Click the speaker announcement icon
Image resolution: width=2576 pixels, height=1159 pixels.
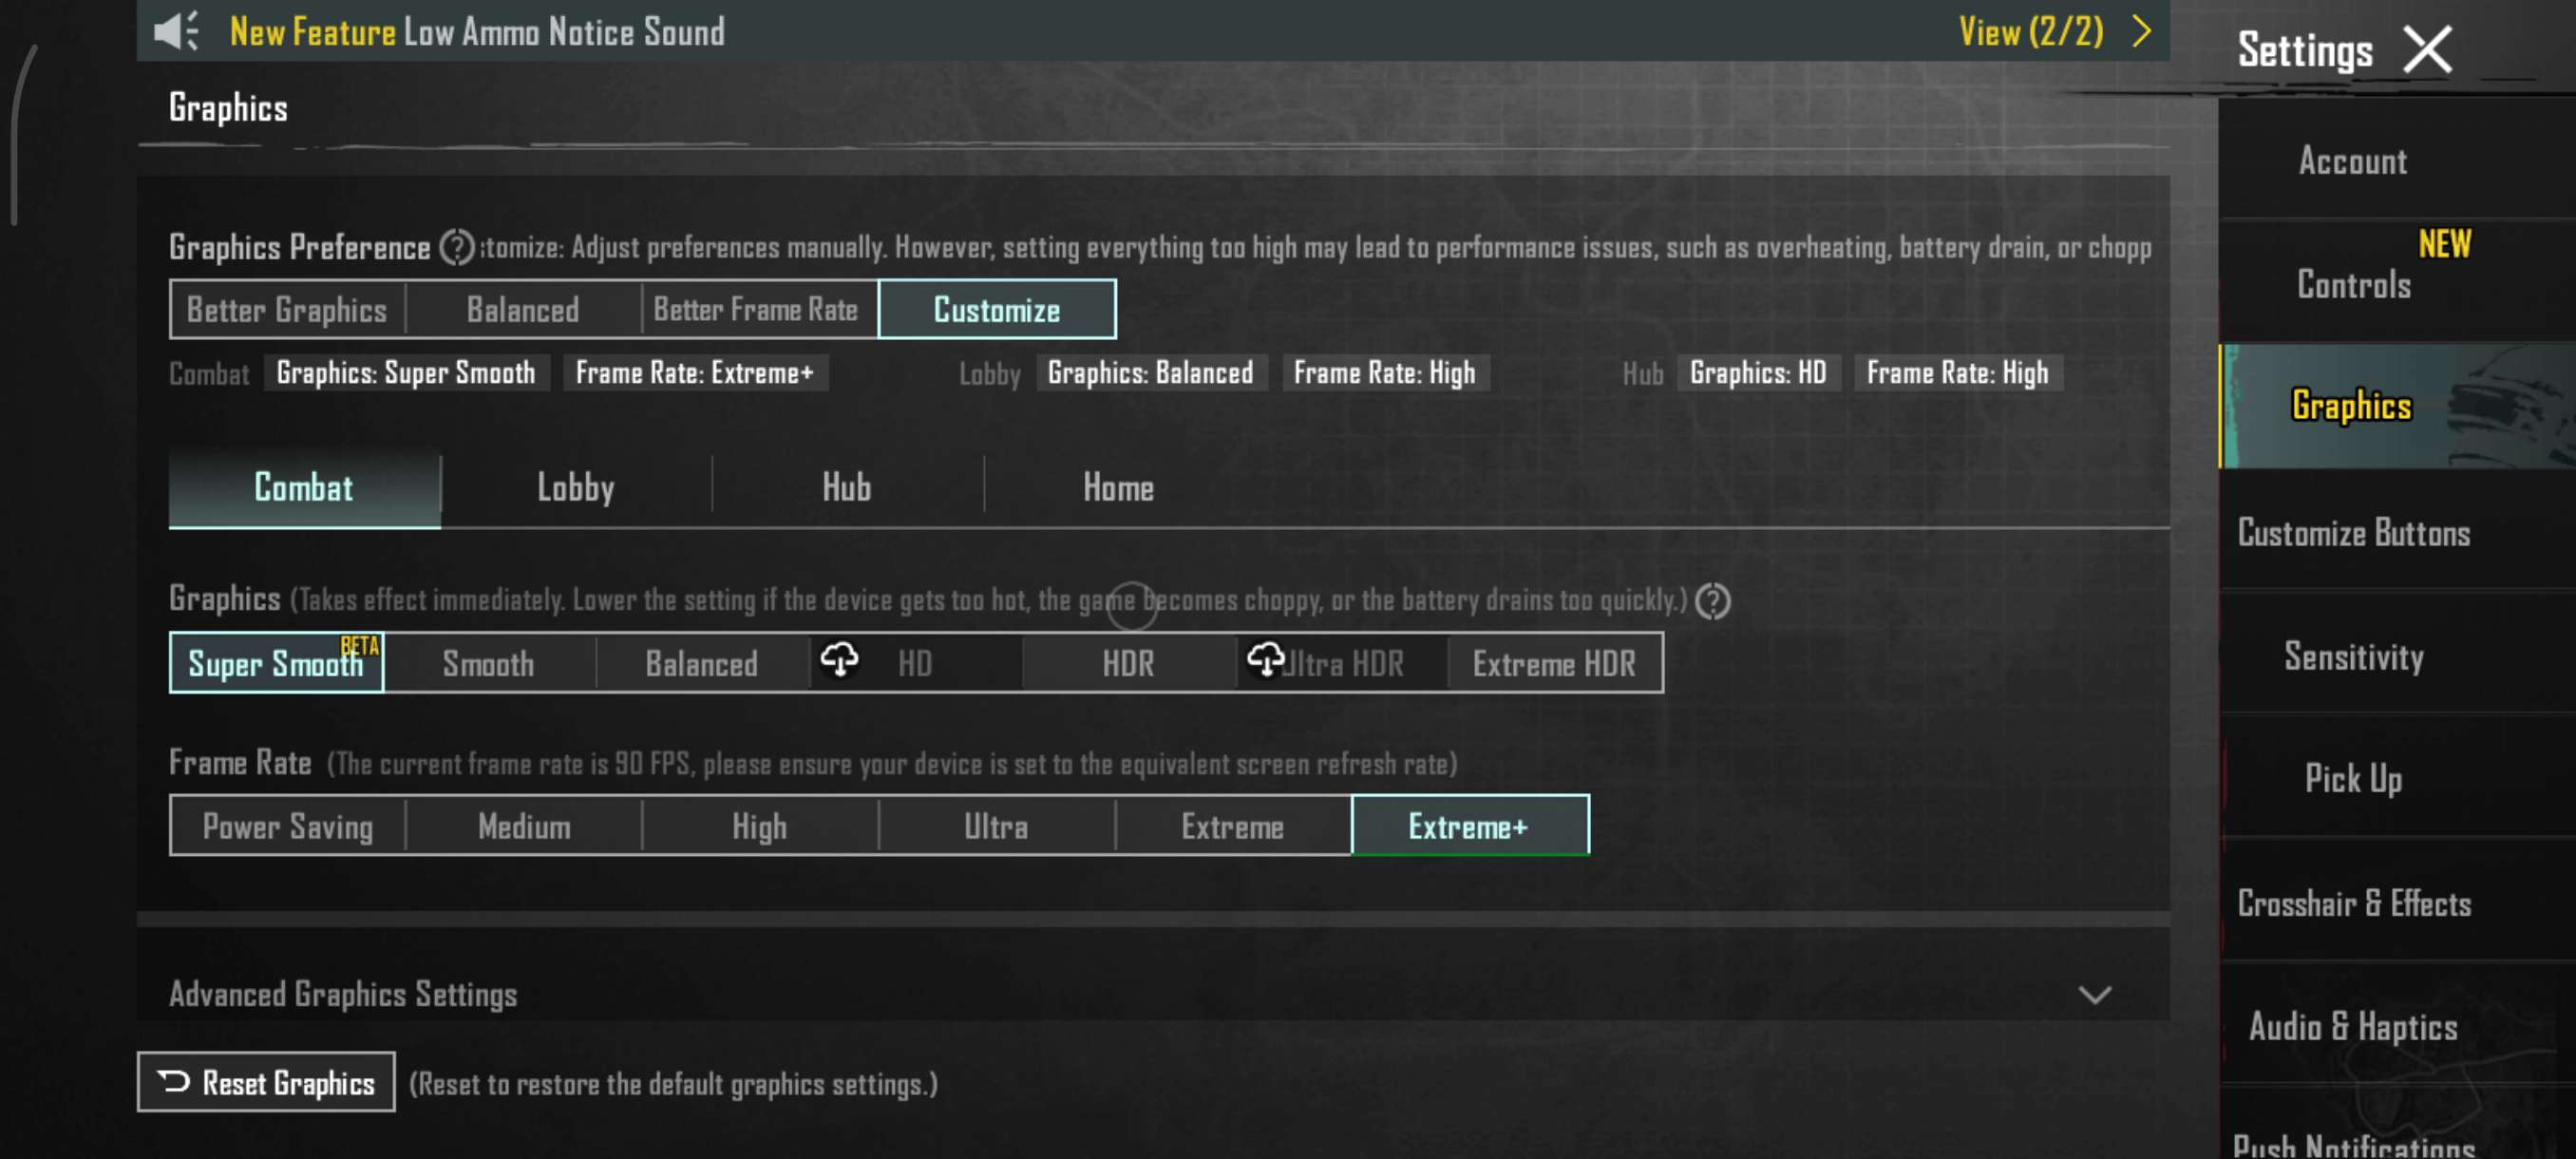coord(176,31)
